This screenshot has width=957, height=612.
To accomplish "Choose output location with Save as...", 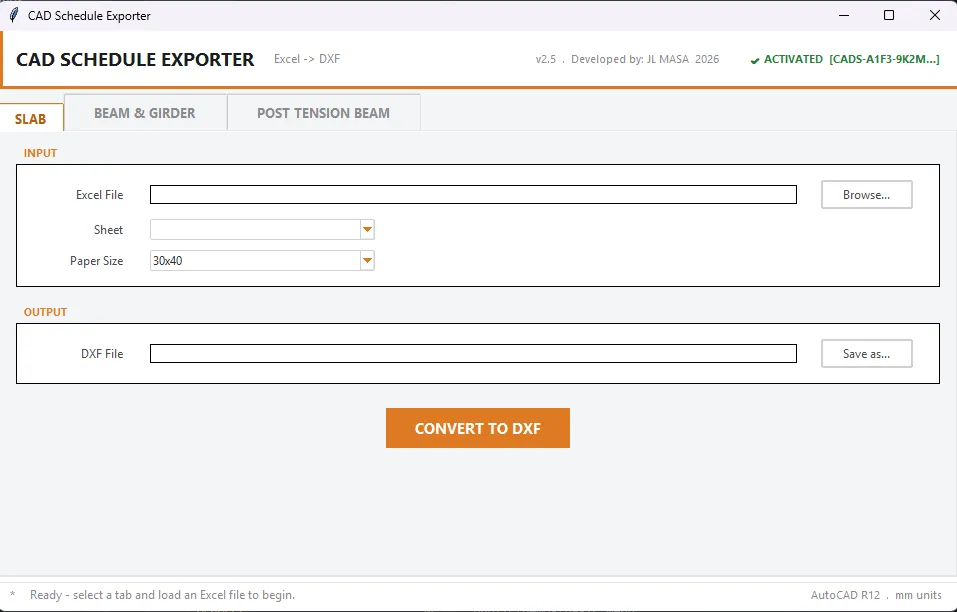I will pos(867,353).
